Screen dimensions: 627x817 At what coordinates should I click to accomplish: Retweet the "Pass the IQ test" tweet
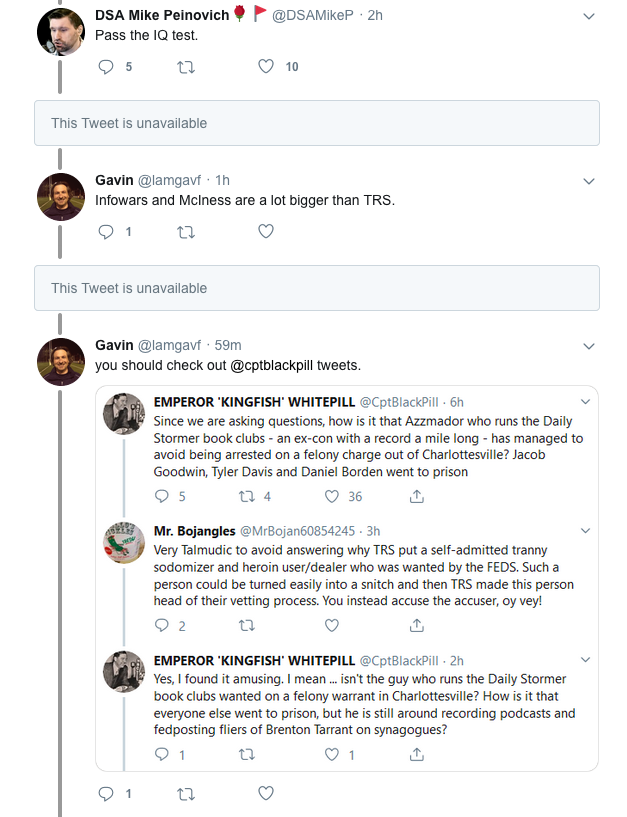point(186,67)
